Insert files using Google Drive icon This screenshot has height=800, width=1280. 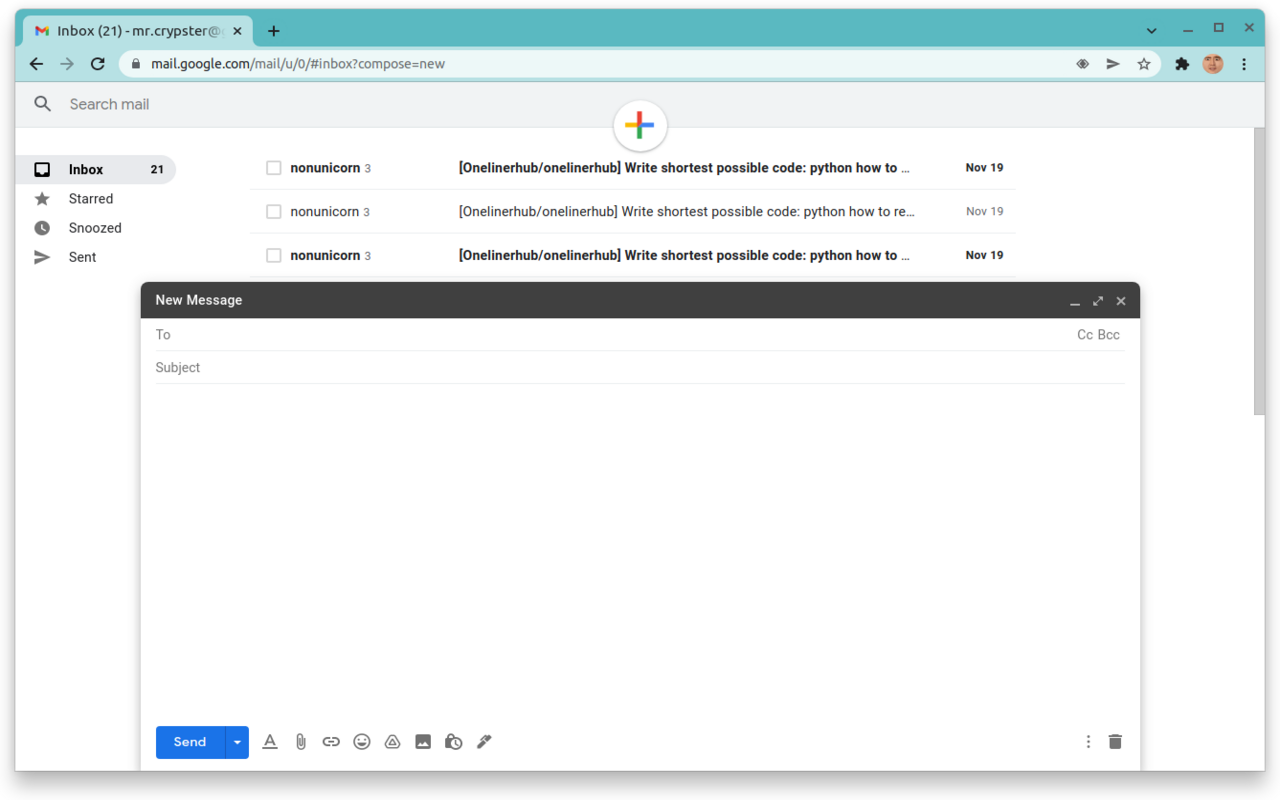[393, 742]
